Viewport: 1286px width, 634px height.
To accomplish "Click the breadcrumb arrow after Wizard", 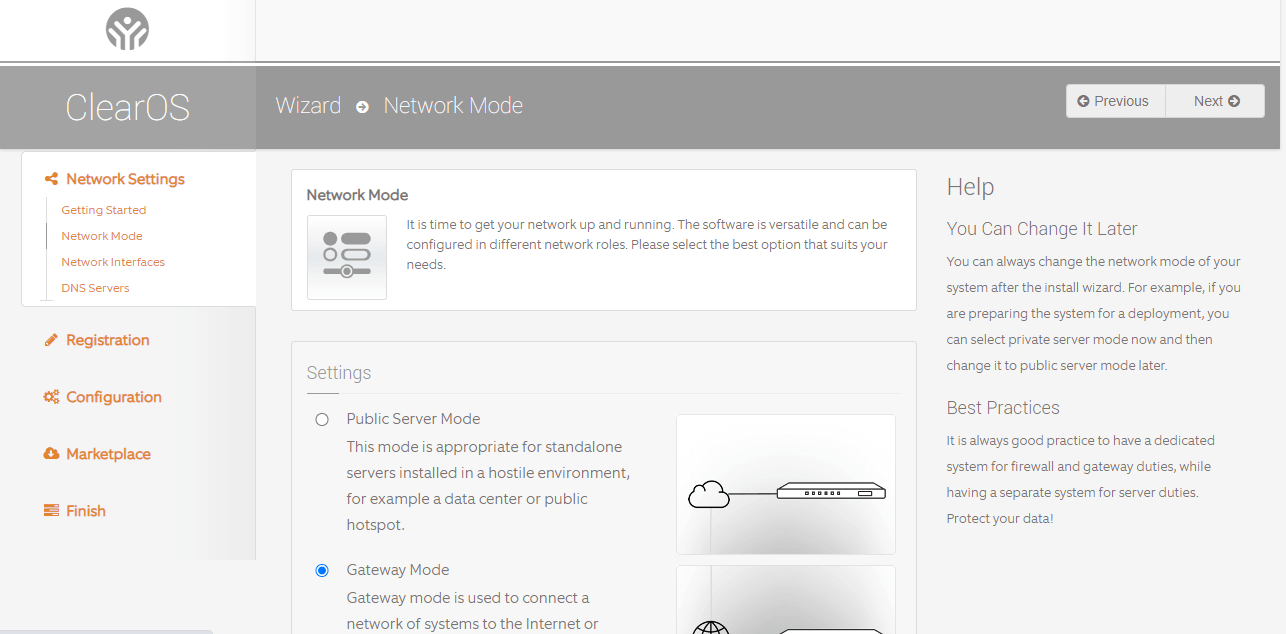I will [x=361, y=107].
